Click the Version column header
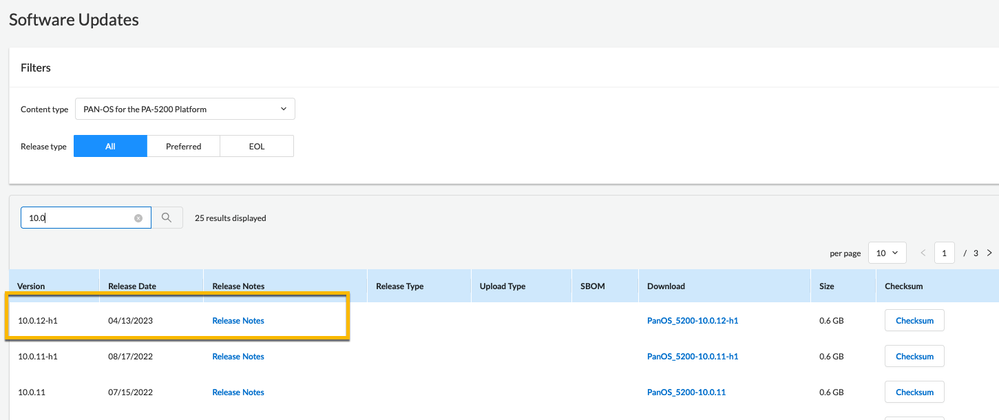999x420 pixels. coord(31,286)
